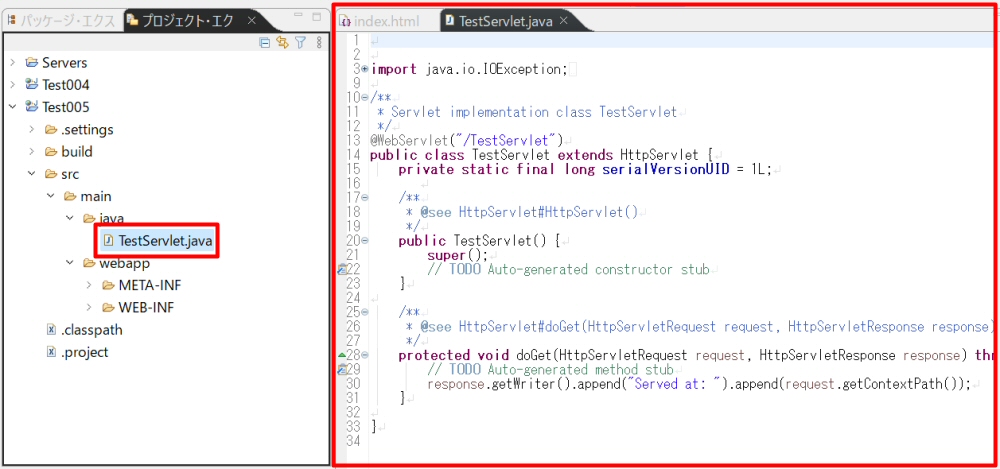Close the Project Explorer tab
Viewport: 1000px width, 469px height.
click(252, 20)
